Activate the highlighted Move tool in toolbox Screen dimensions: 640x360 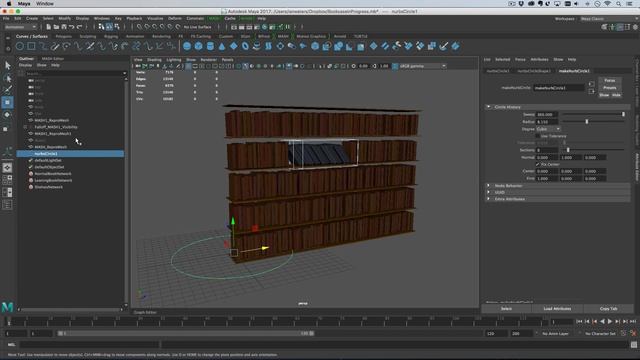pos(7,102)
